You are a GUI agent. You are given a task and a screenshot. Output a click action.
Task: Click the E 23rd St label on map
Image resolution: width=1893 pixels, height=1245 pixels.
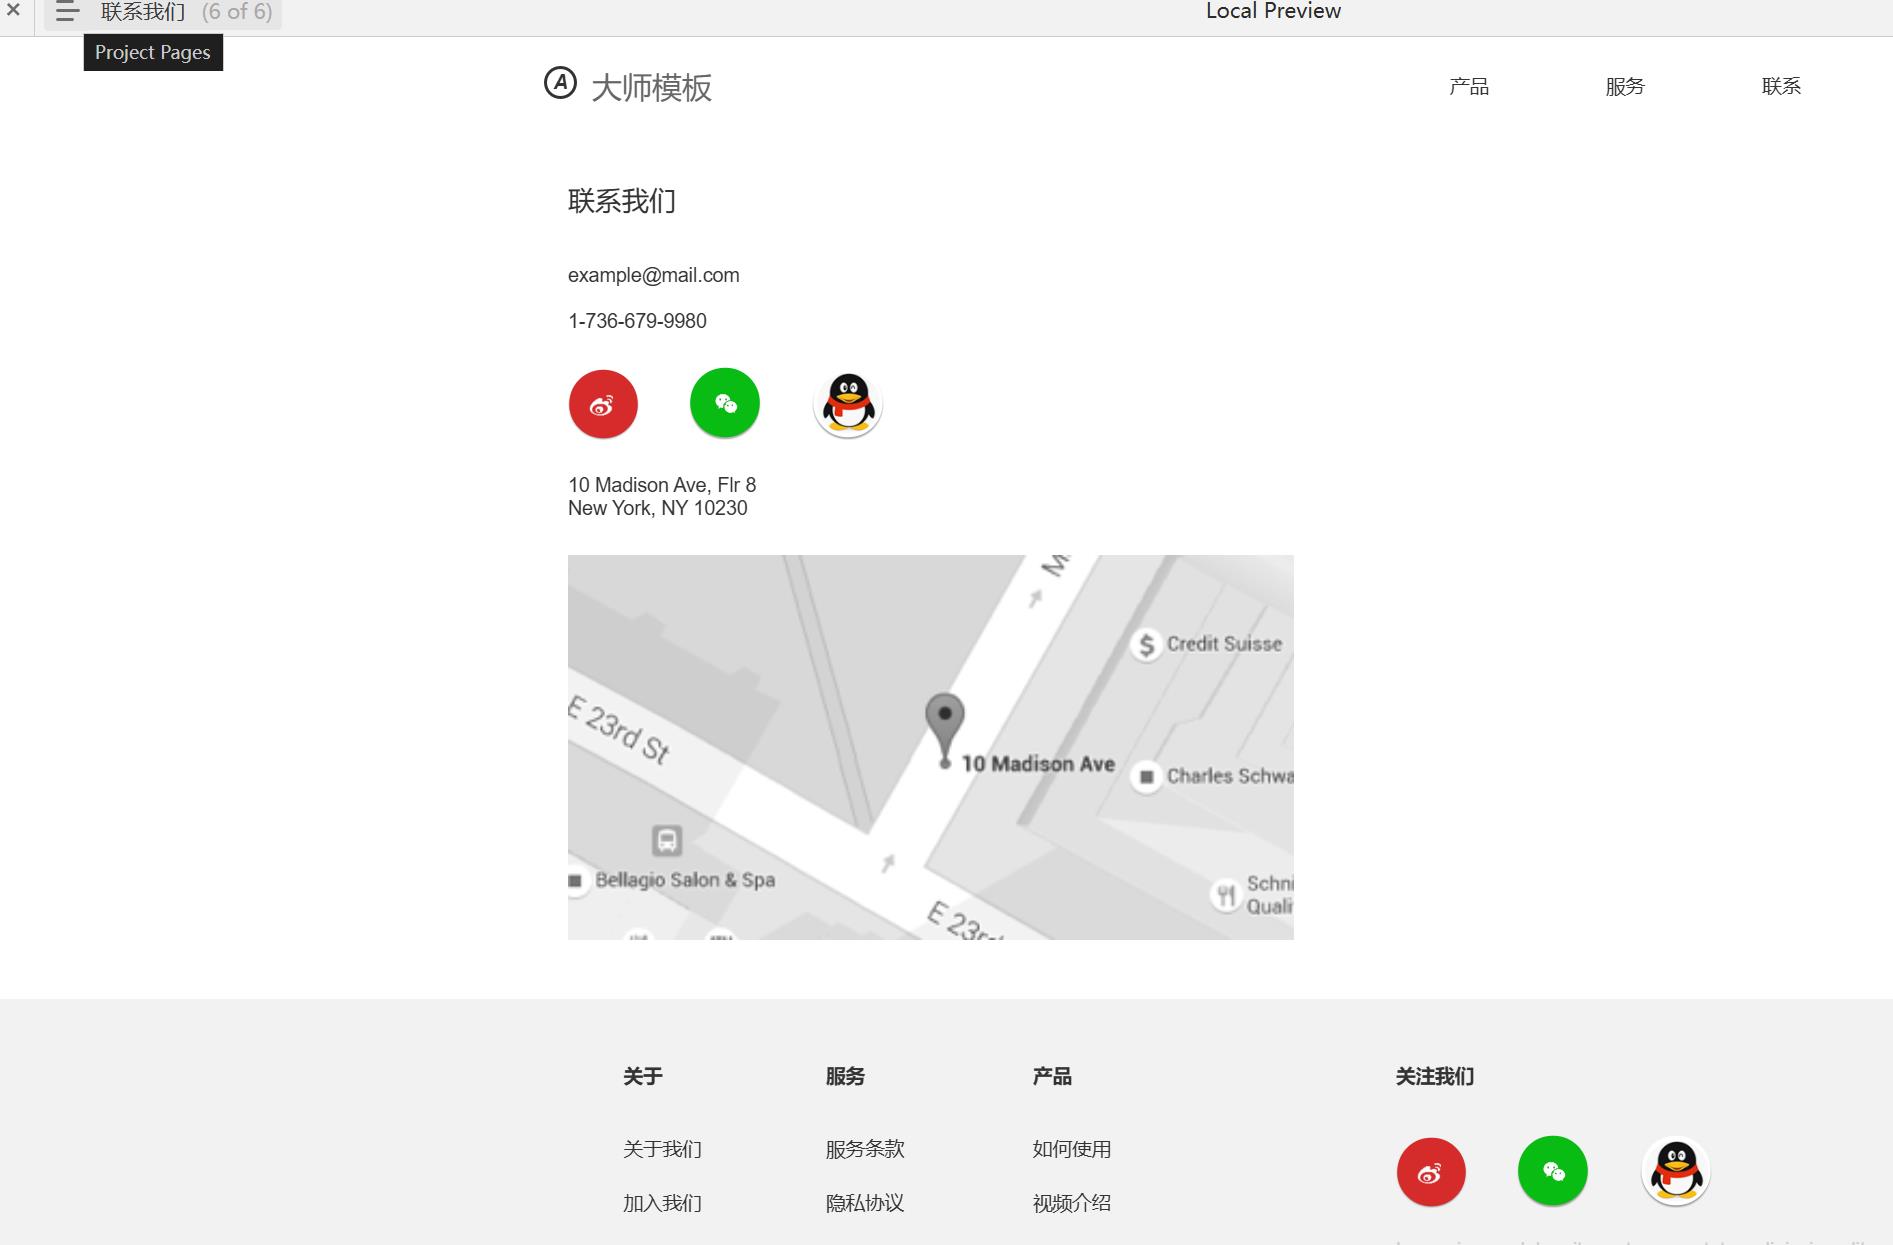[x=619, y=729]
